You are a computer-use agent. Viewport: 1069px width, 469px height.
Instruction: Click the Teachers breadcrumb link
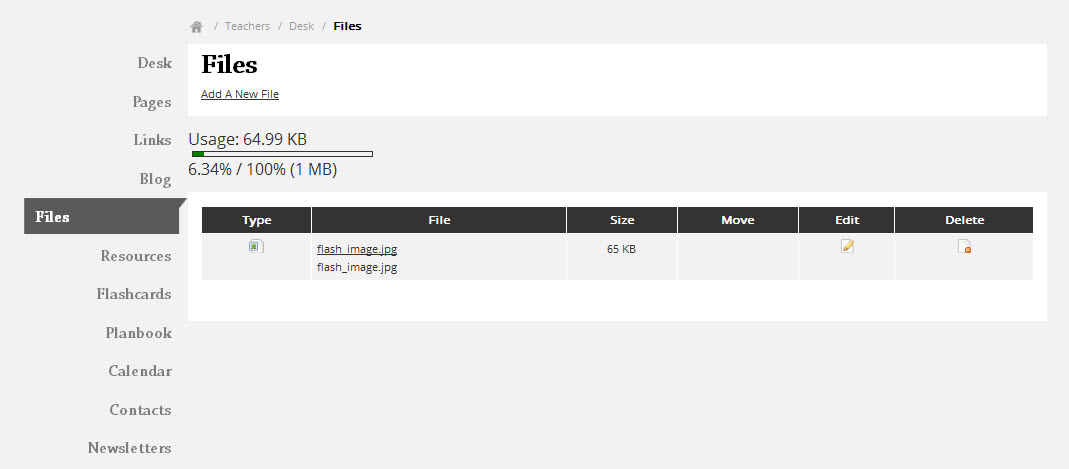(x=247, y=27)
